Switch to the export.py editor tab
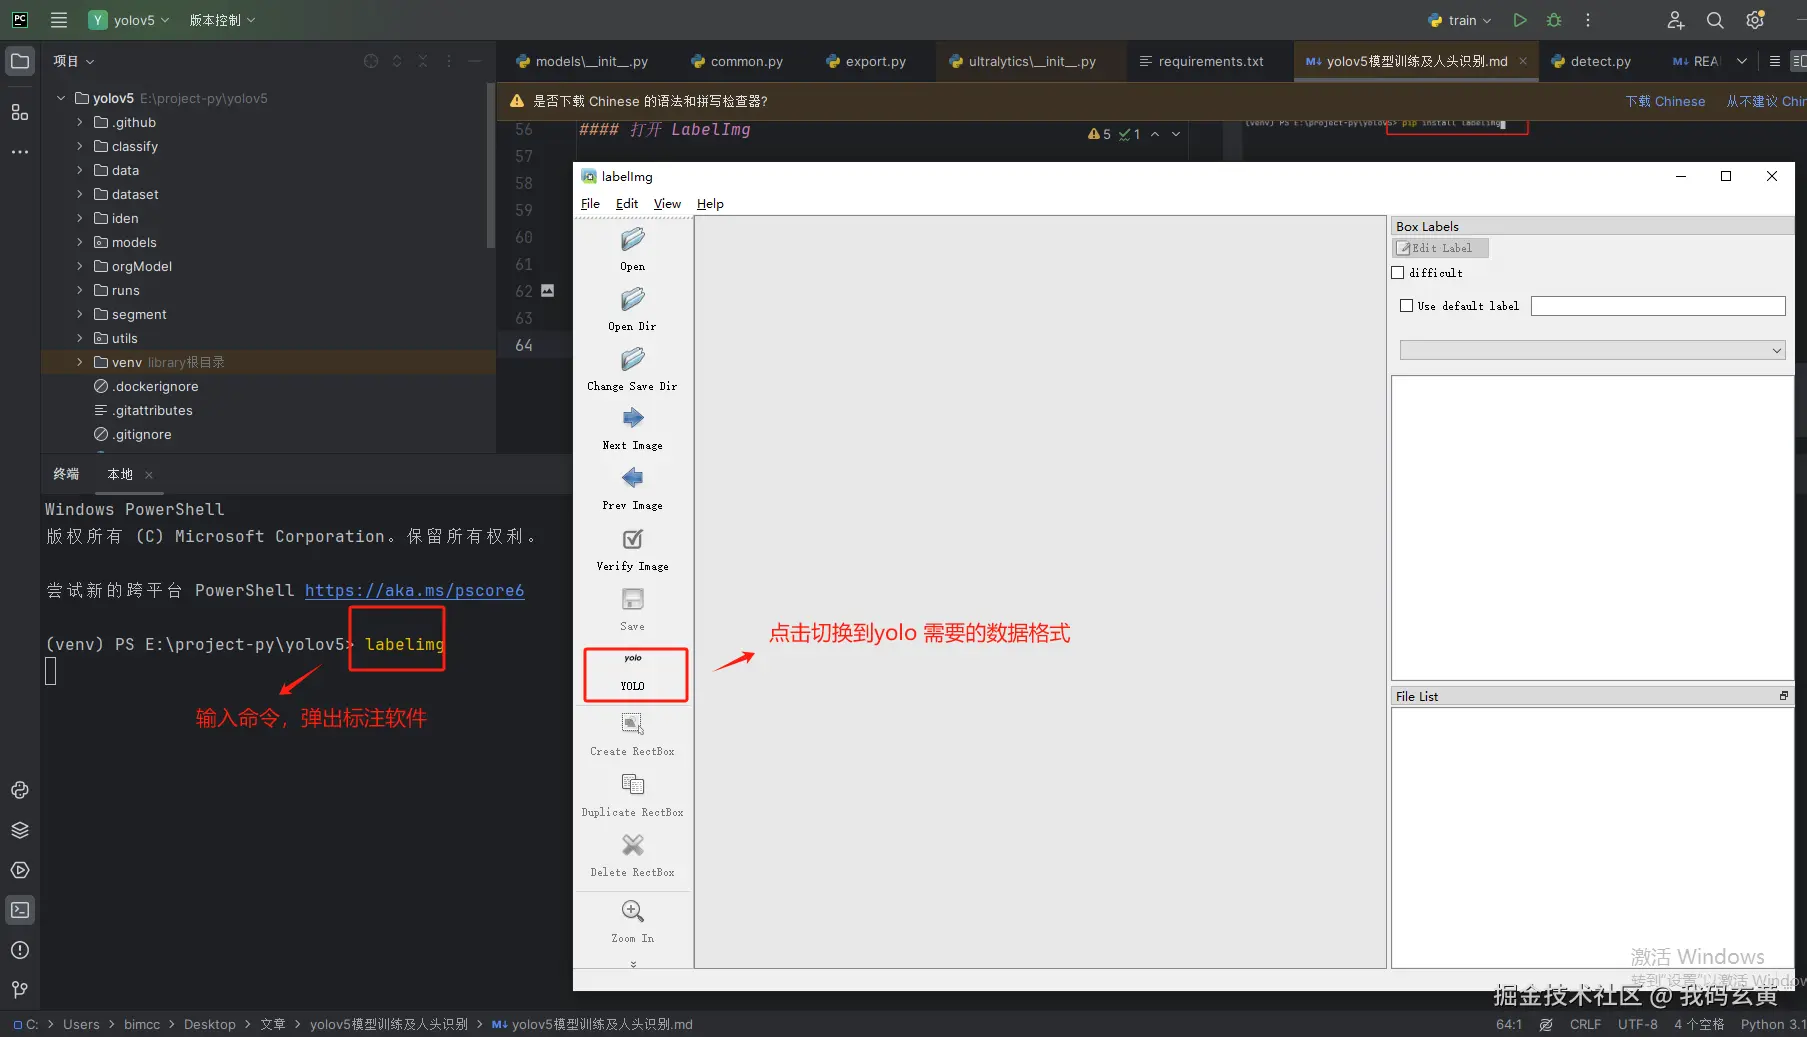Image resolution: width=1807 pixels, height=1037 pixels. (x=866, y=61)
